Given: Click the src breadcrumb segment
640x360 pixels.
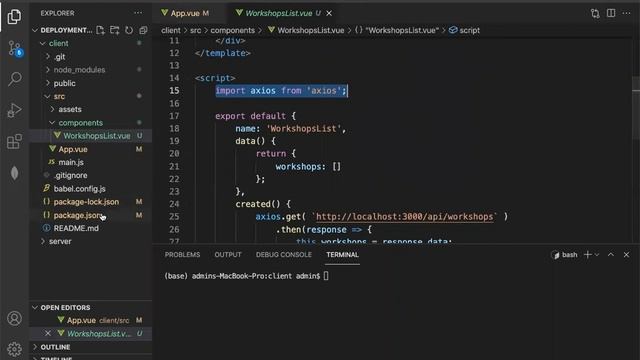Looking at the screenshot, I should [196, 30].
